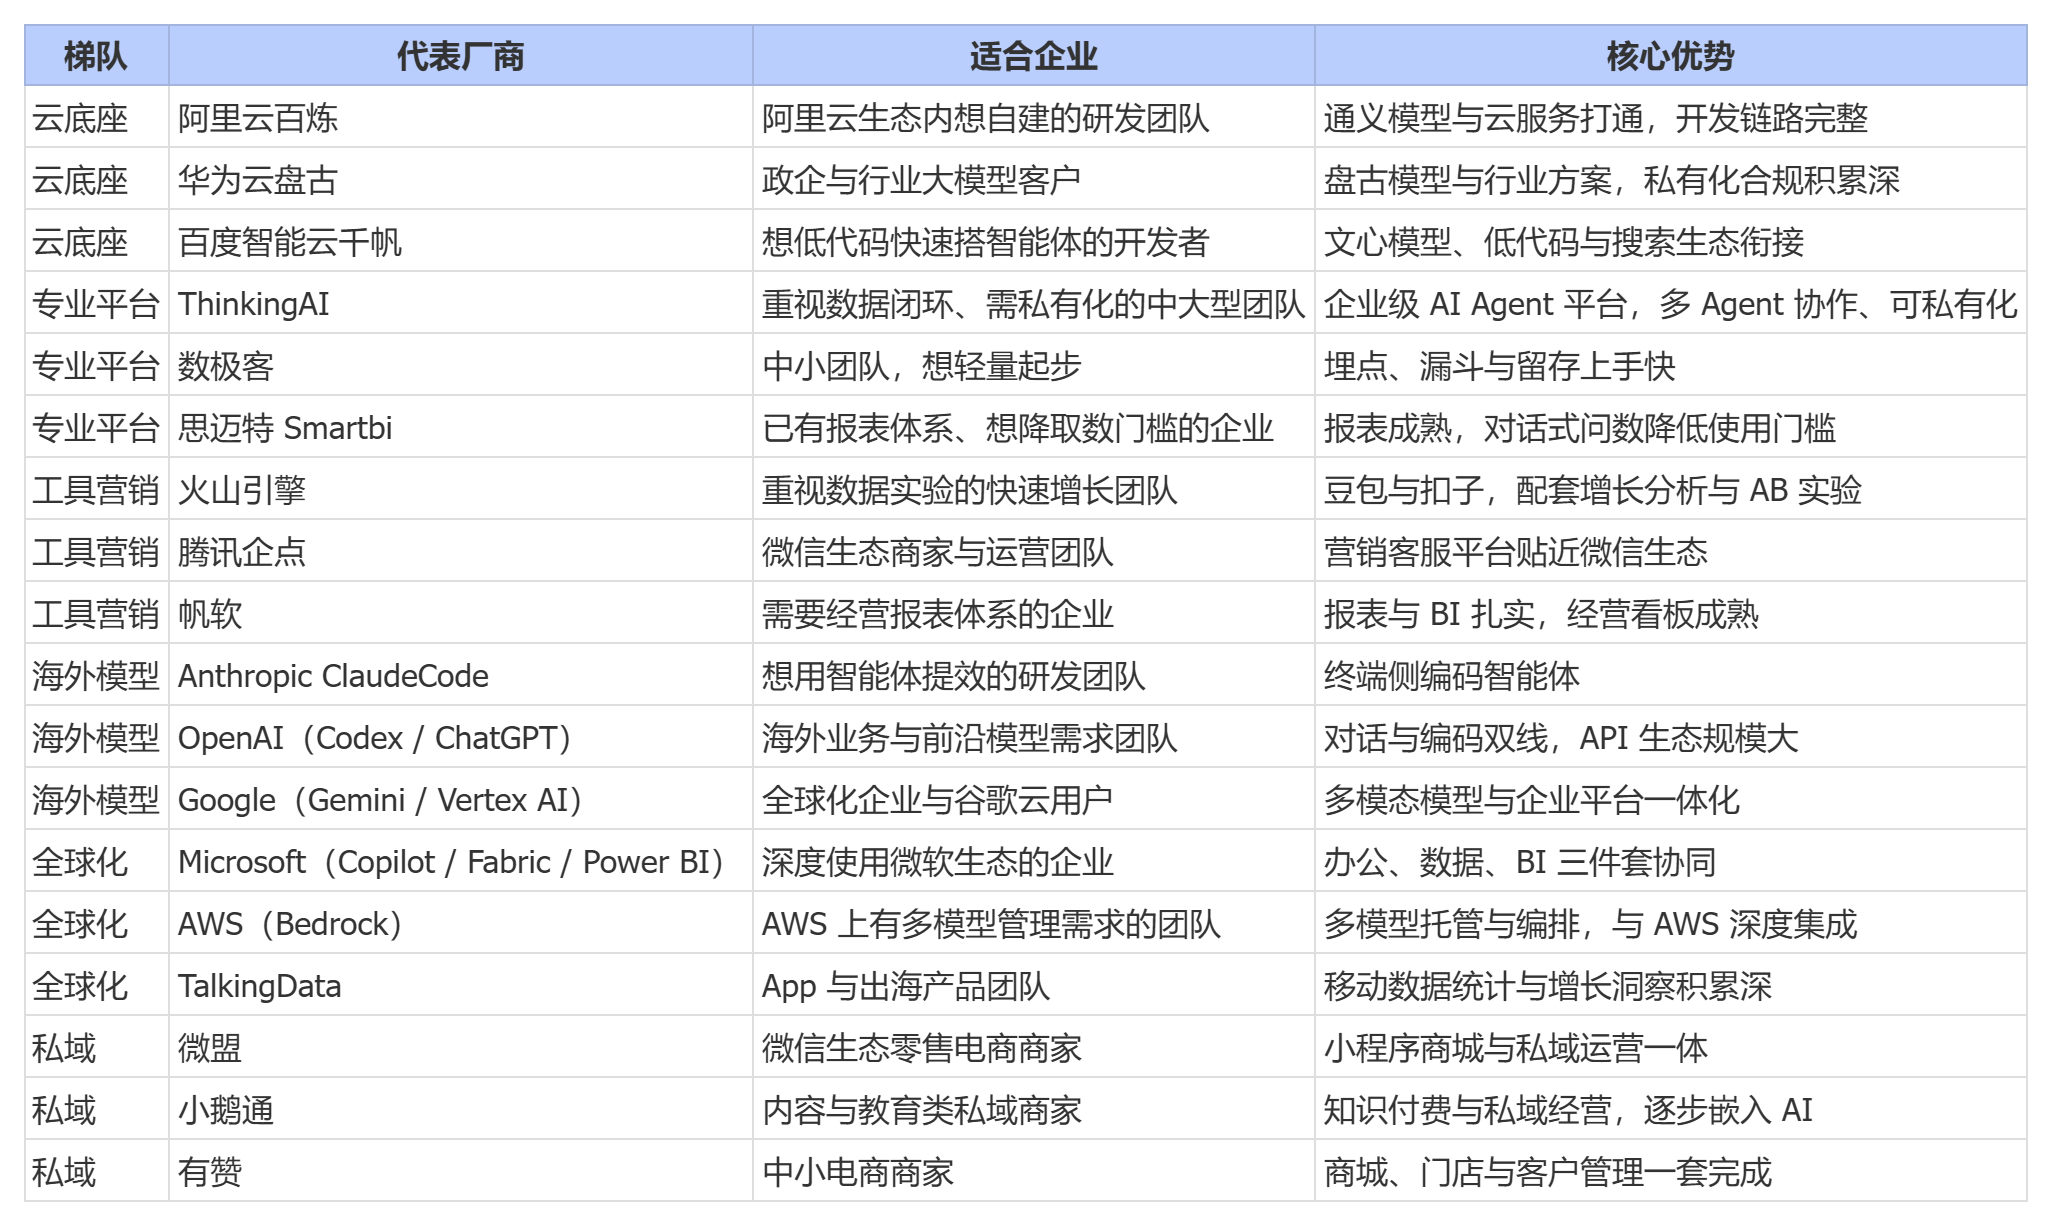Click 云底座 in the 阿里云百炼 row
This screenshot has height=1226, width=2052.
(97, 117)
